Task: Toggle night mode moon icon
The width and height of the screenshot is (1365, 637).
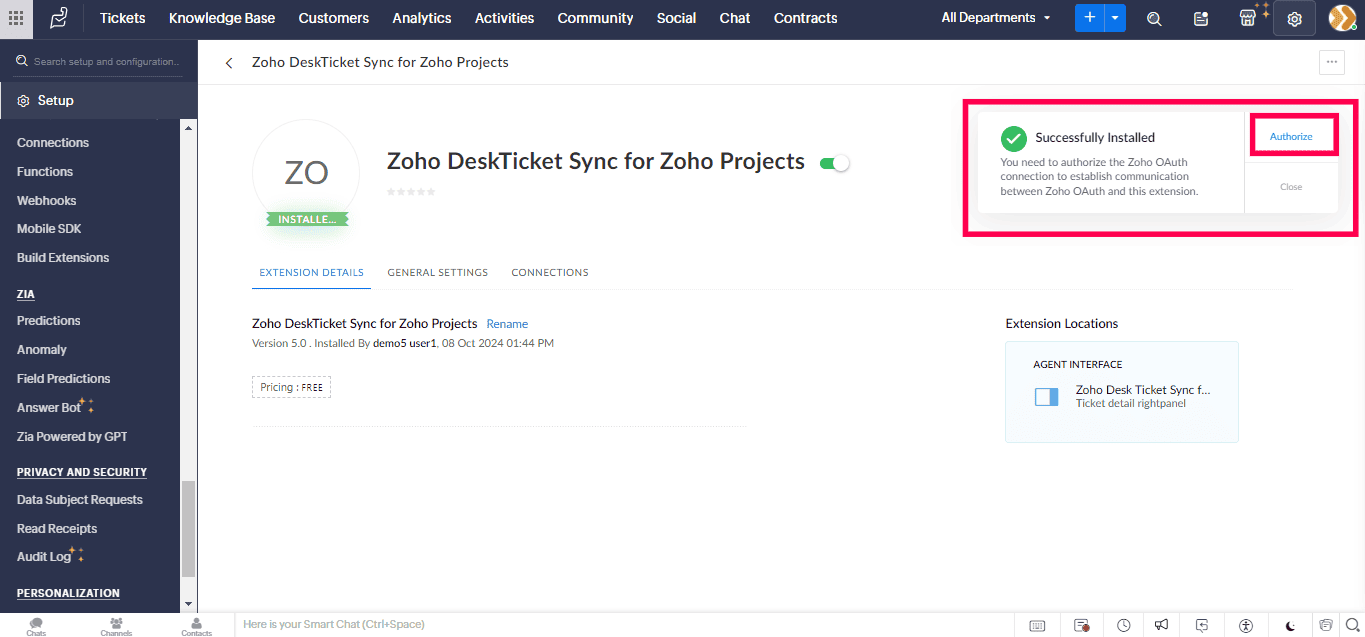Action: click(1291, 626)
